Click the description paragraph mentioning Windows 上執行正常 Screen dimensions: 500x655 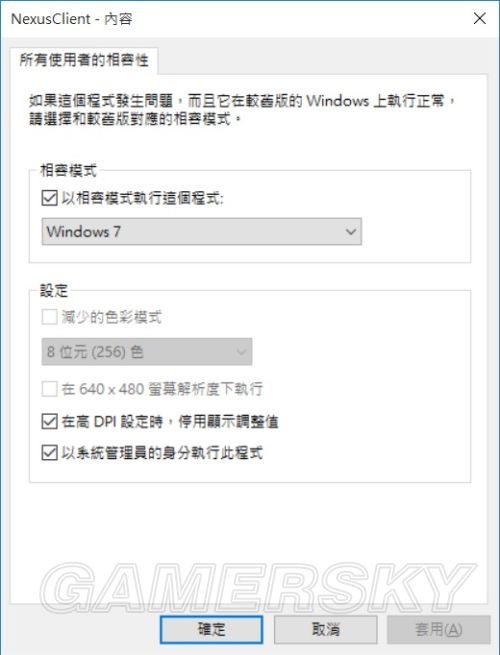coord(241,110)
